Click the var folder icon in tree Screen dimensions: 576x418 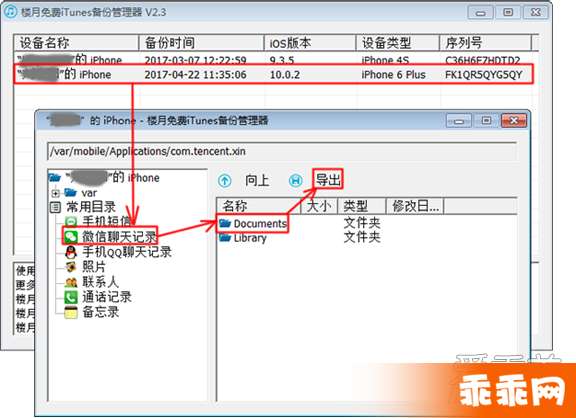[x=70, y=192]
